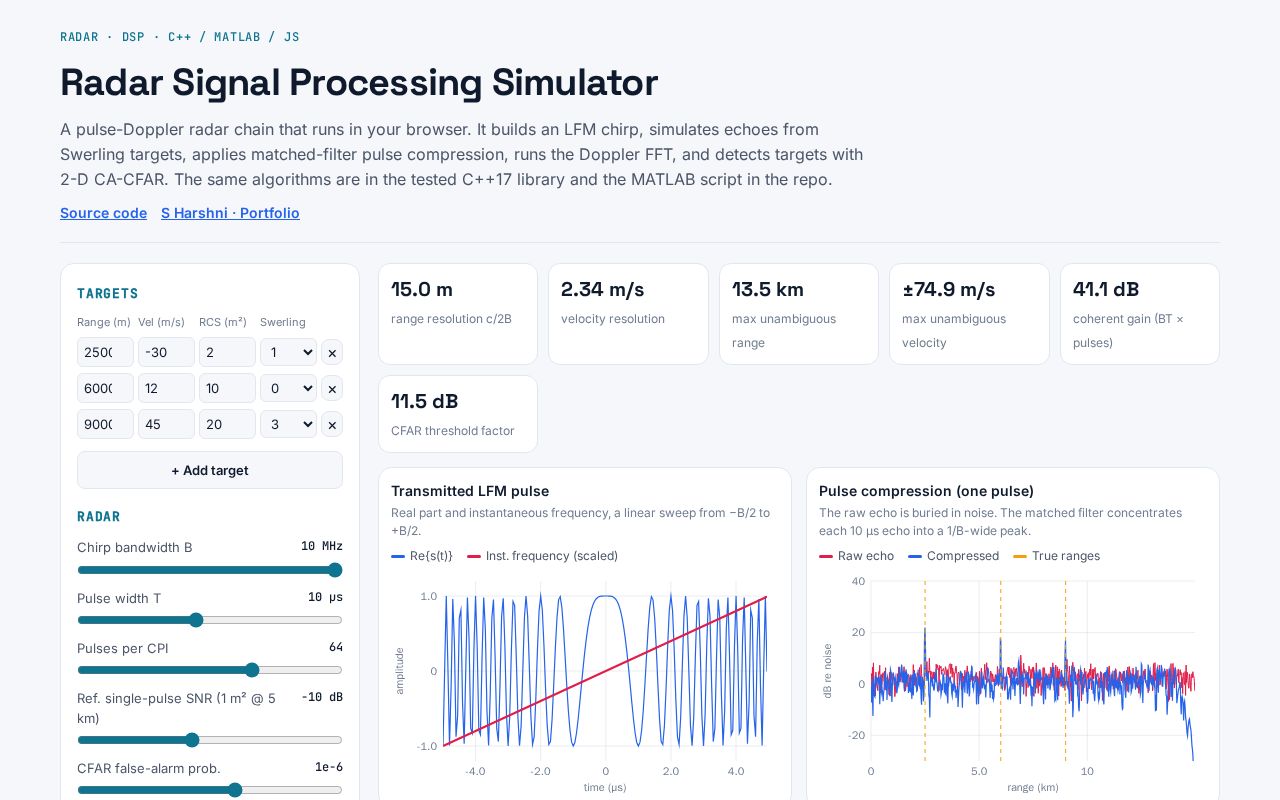Image resolution: width=1280 pixels, height=800 pixels.
Task: Toggle the True ranges legend entry
Action: tap(1056, 556)
